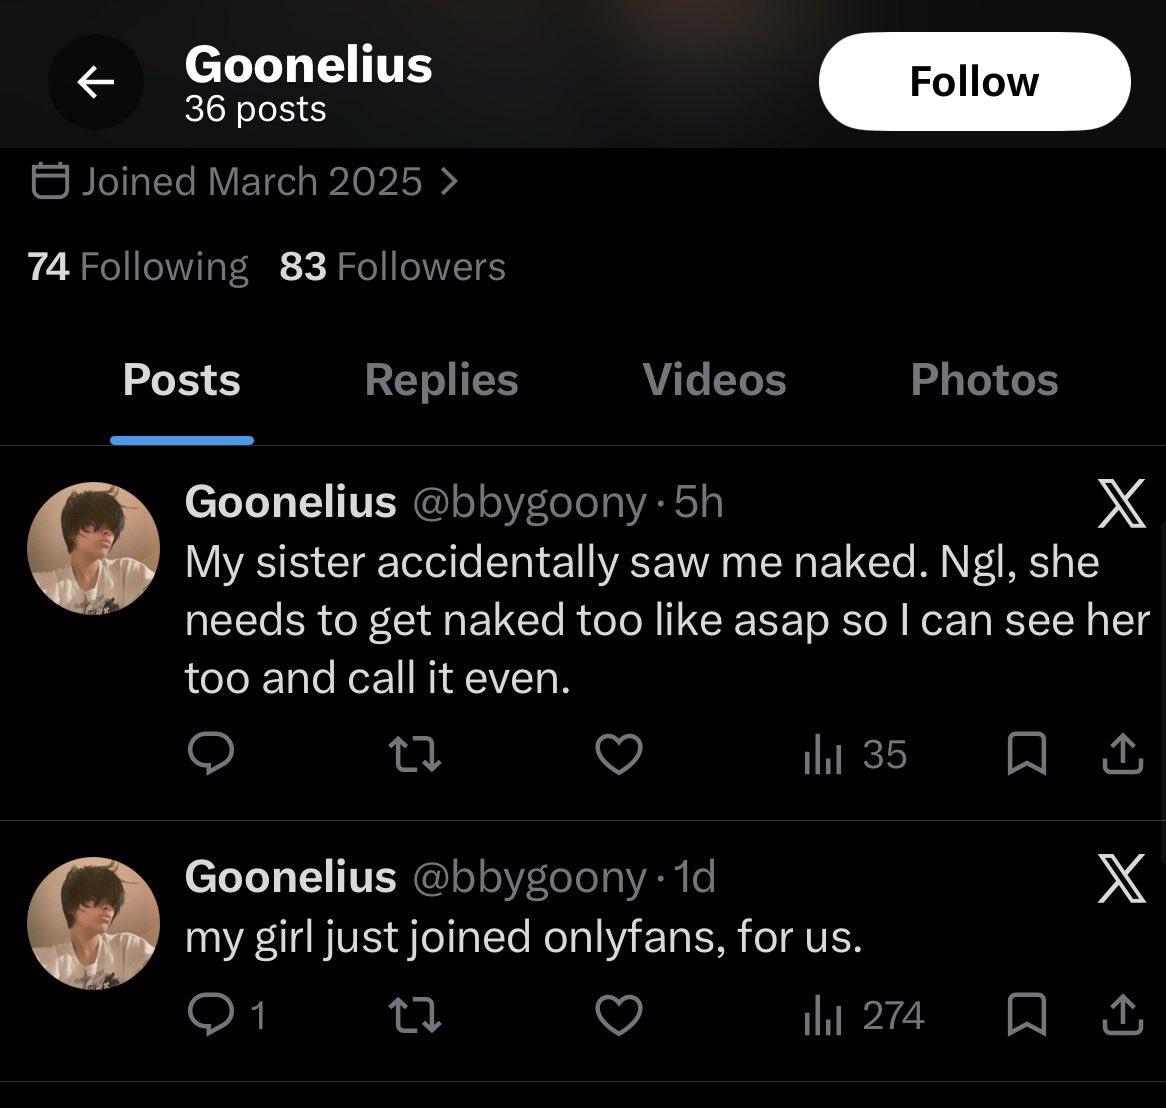This screenshot has width=1166, height=1108.
Task: Open the reply on the 1d post
Action: click(226, 1015)
